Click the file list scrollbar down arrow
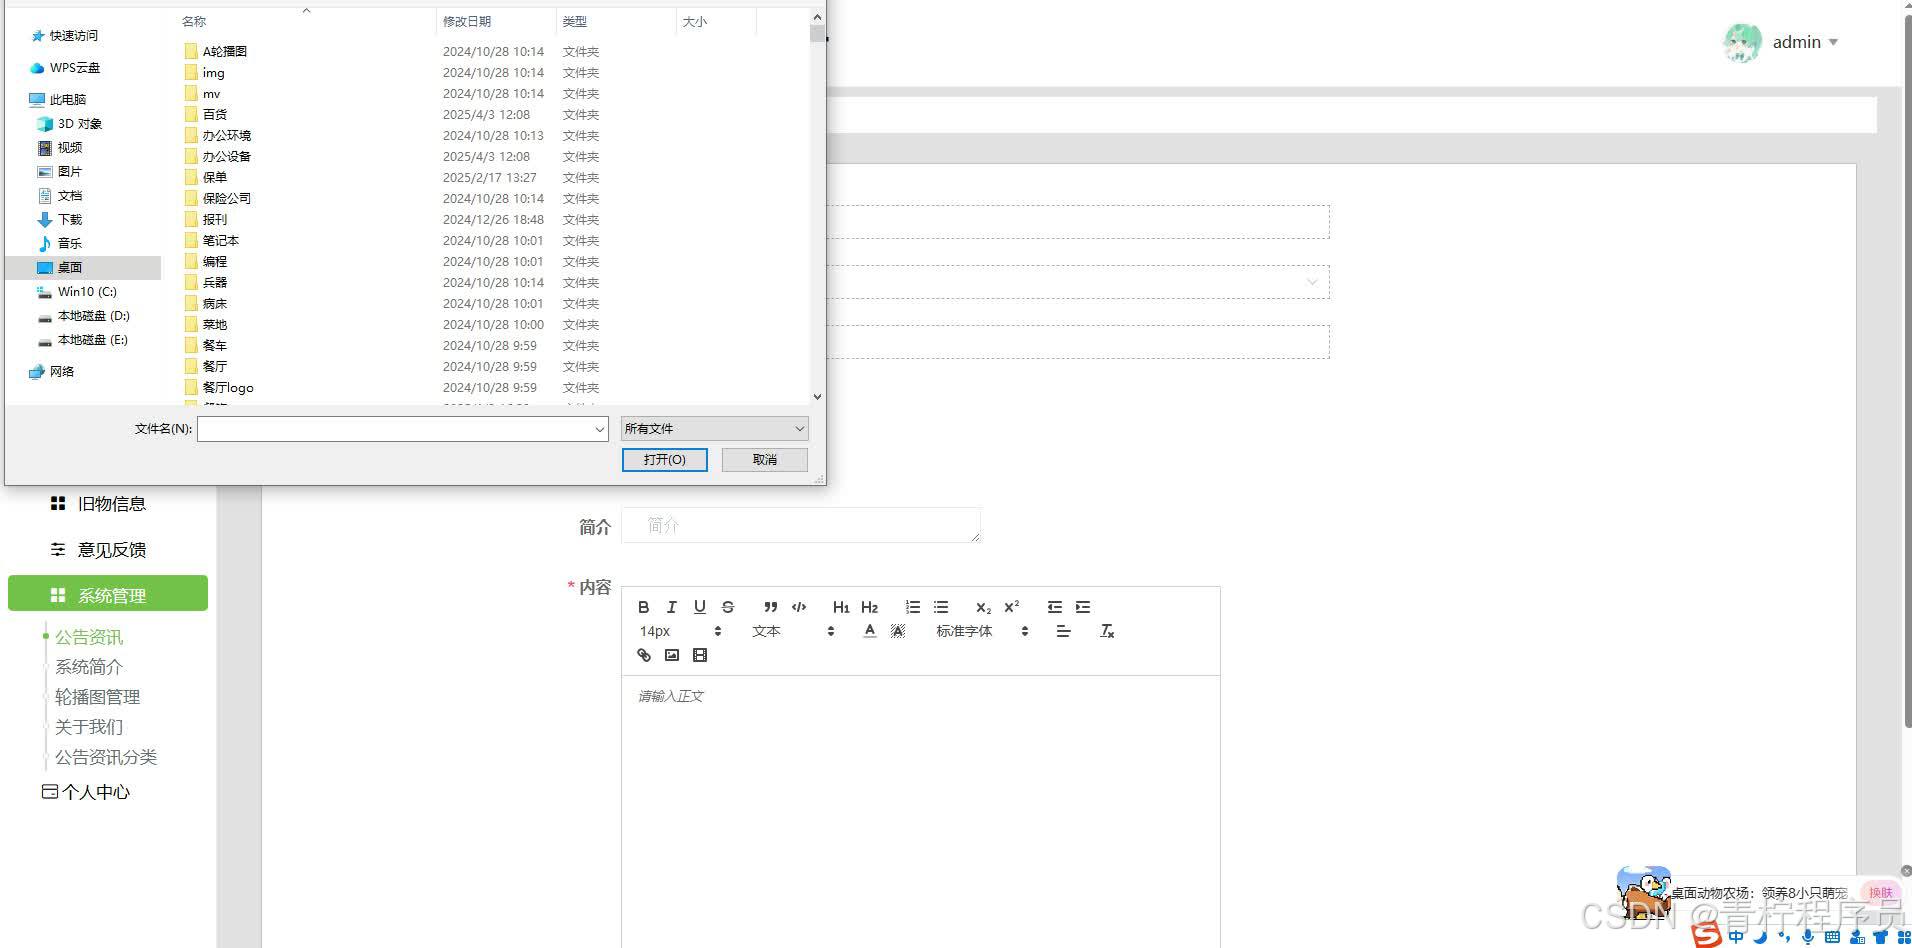 [817, 397]
